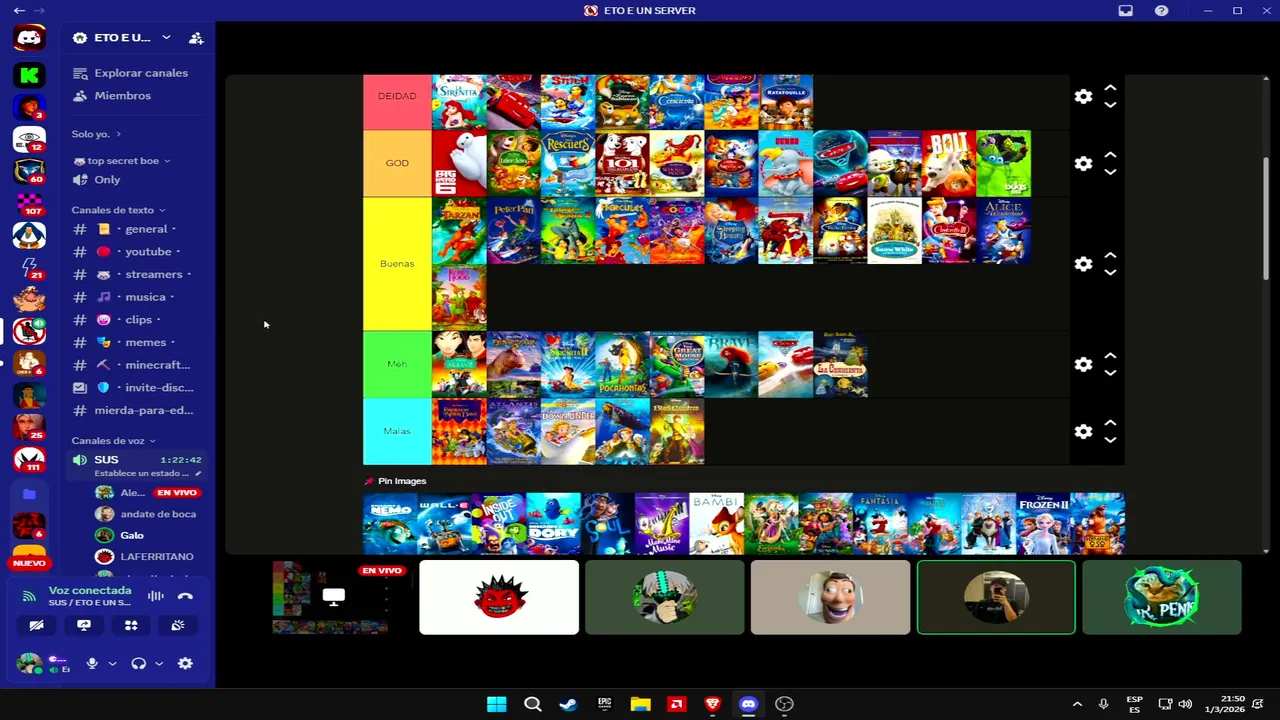Image resolution: width=1280 pixels, height=720 pixels.
Task: Open the voice noise suppression waveform icon
Action: tap(156, 596)
